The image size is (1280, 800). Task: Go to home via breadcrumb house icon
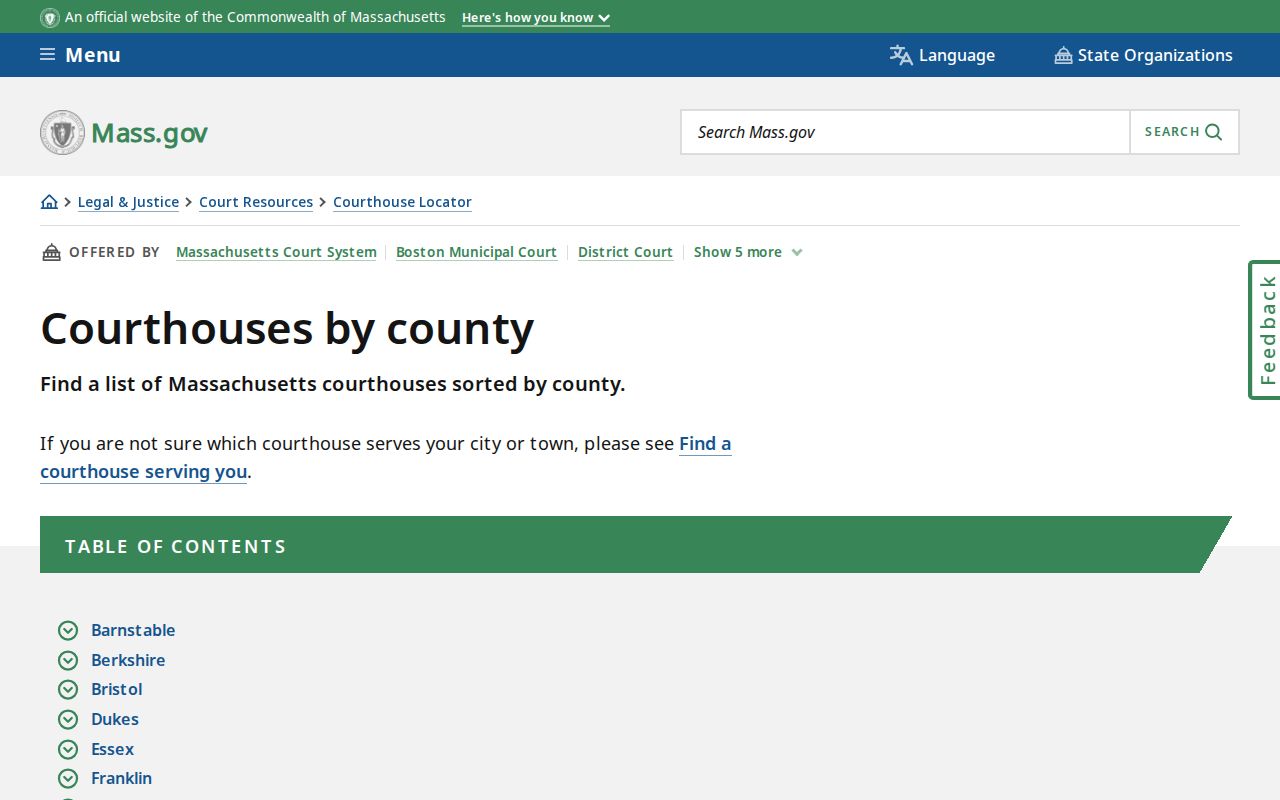coord(49,202)
